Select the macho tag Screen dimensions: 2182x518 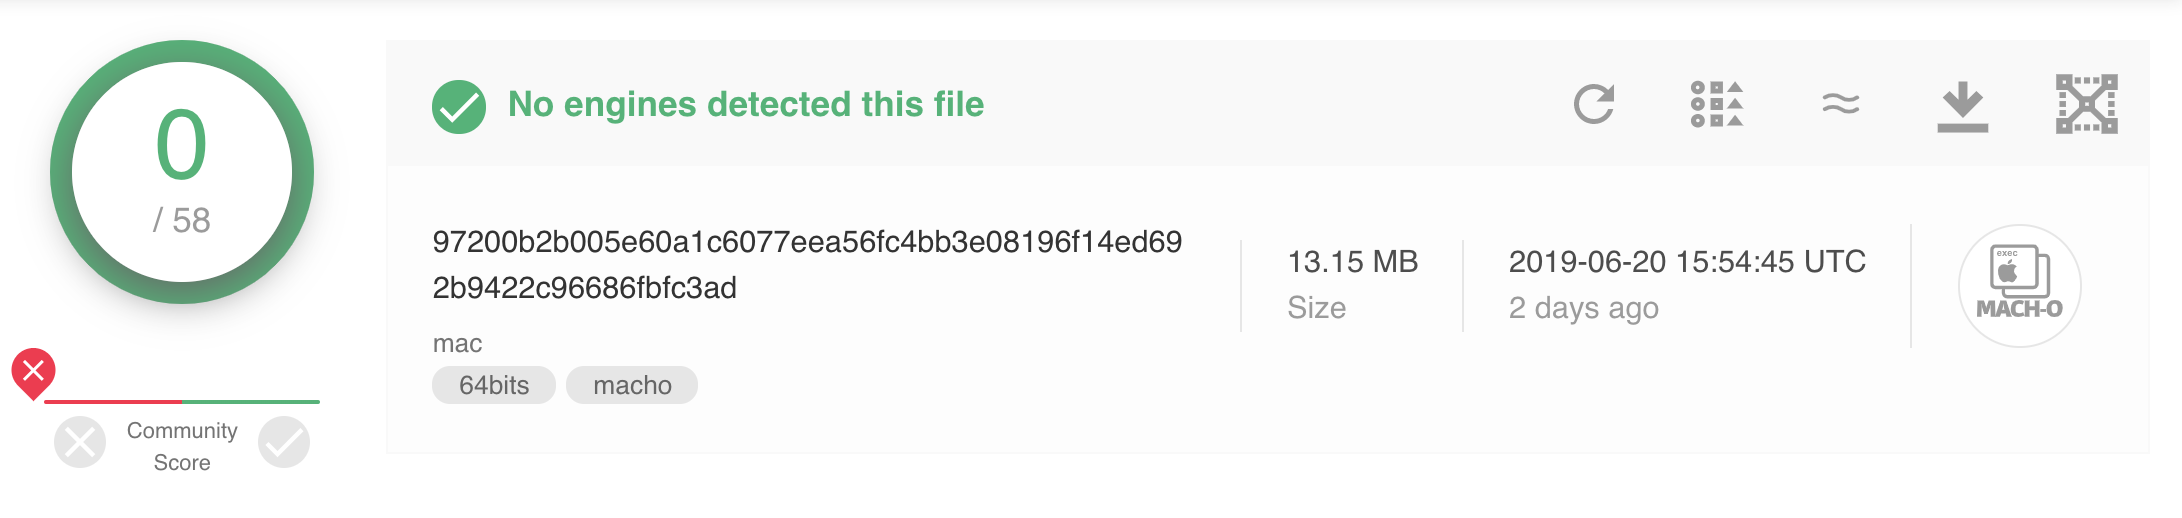(632, 385)
